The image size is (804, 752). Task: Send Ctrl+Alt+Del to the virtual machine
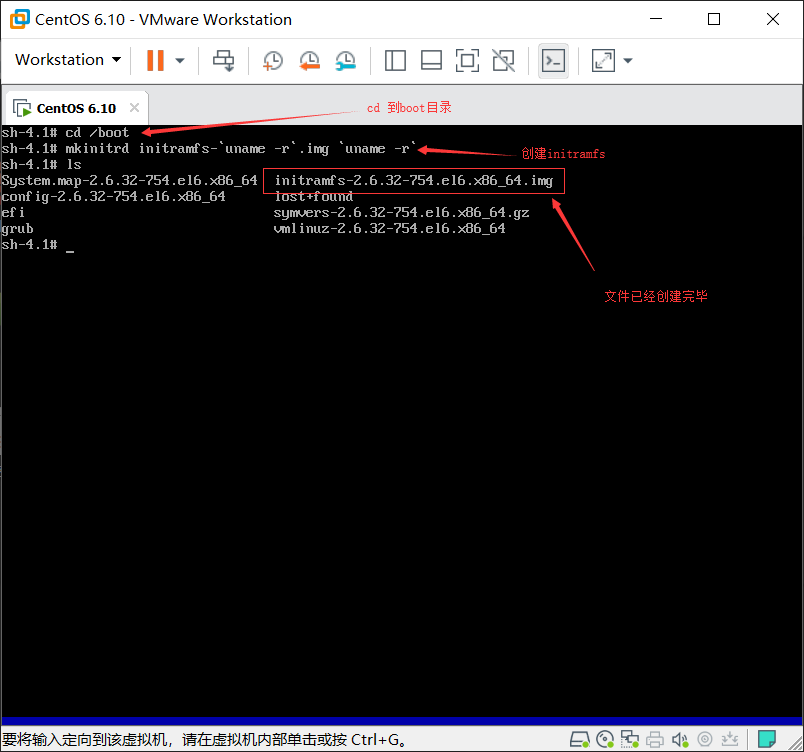[224, 60]
